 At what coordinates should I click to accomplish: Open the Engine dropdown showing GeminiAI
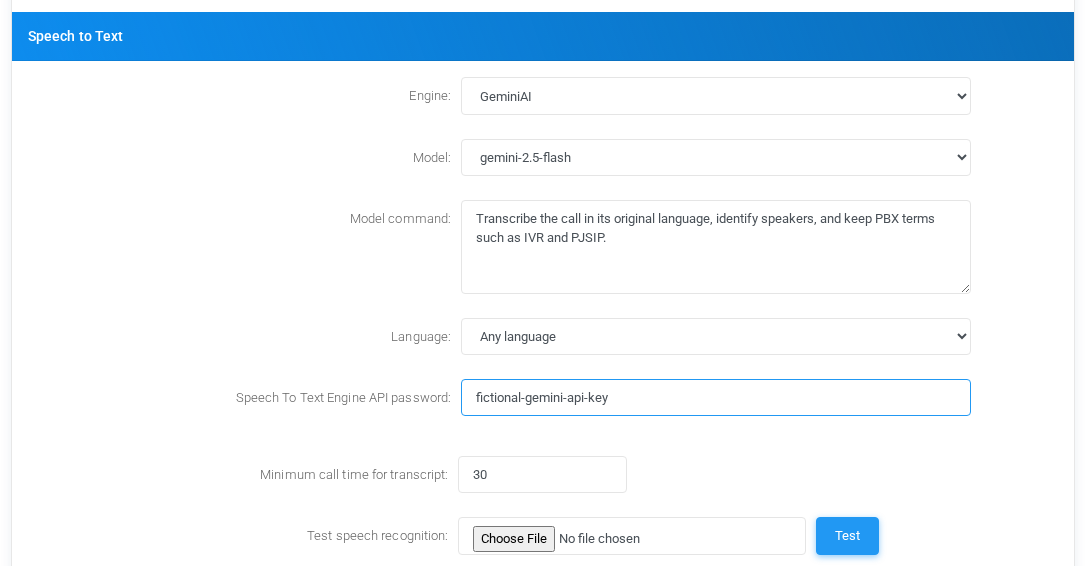[x=715, y=96]
